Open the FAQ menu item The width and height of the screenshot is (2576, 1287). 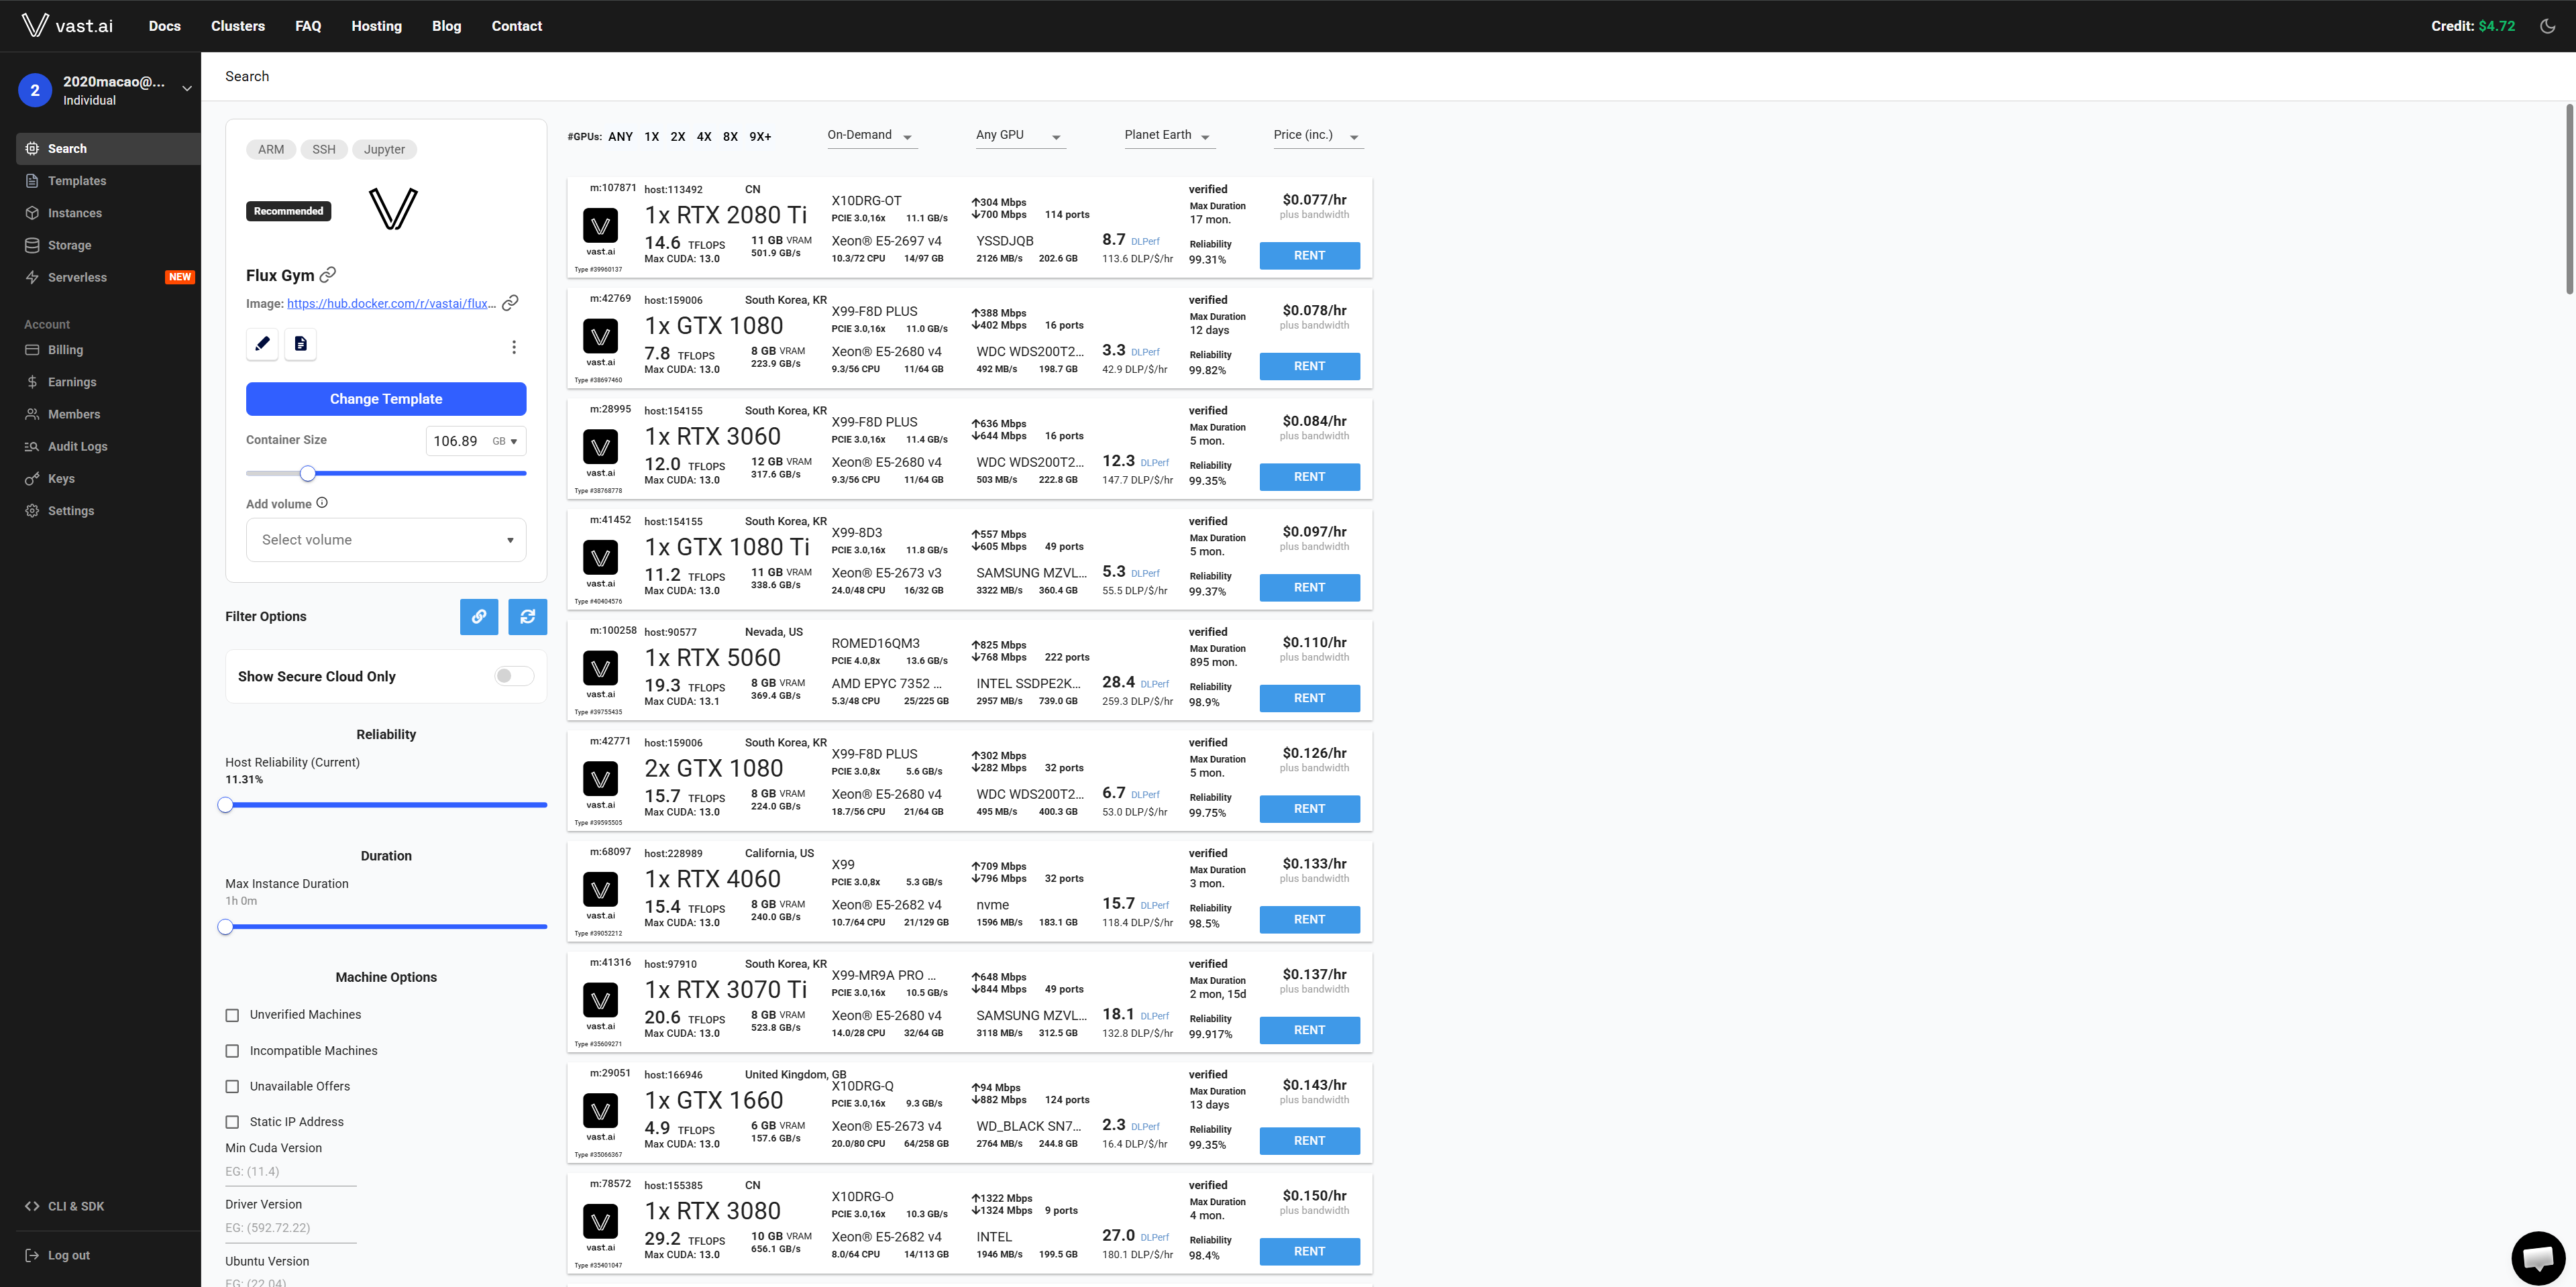308,26
